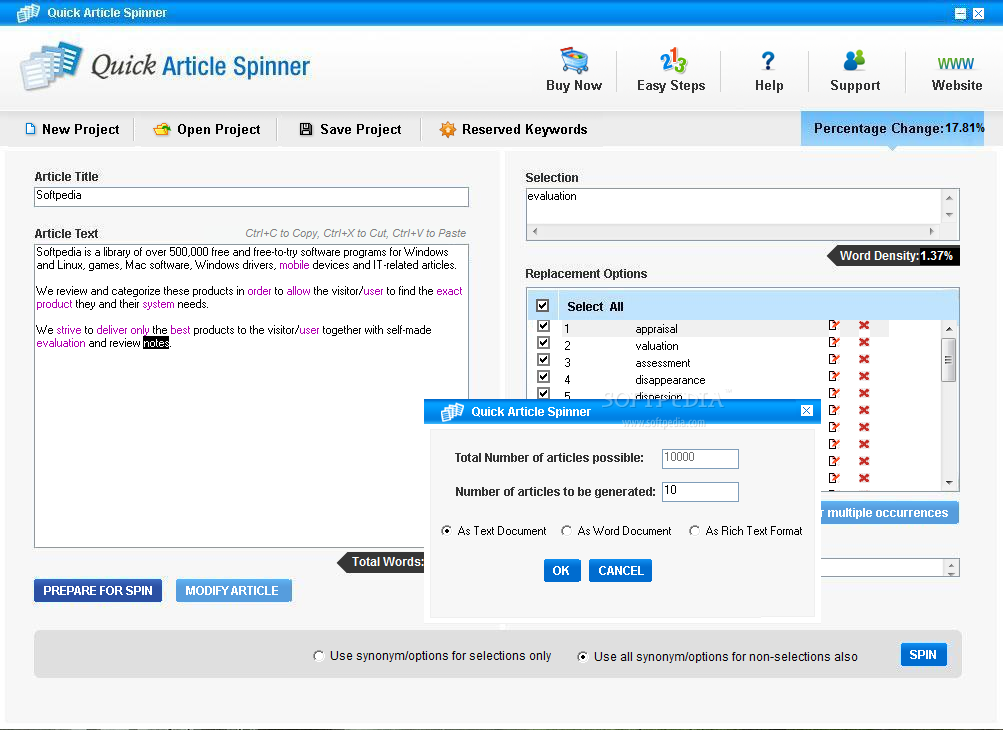The width and height of the screenshot is (1003, 730).
Task: Click the SPIN button
Action: (x=923, y=655)
